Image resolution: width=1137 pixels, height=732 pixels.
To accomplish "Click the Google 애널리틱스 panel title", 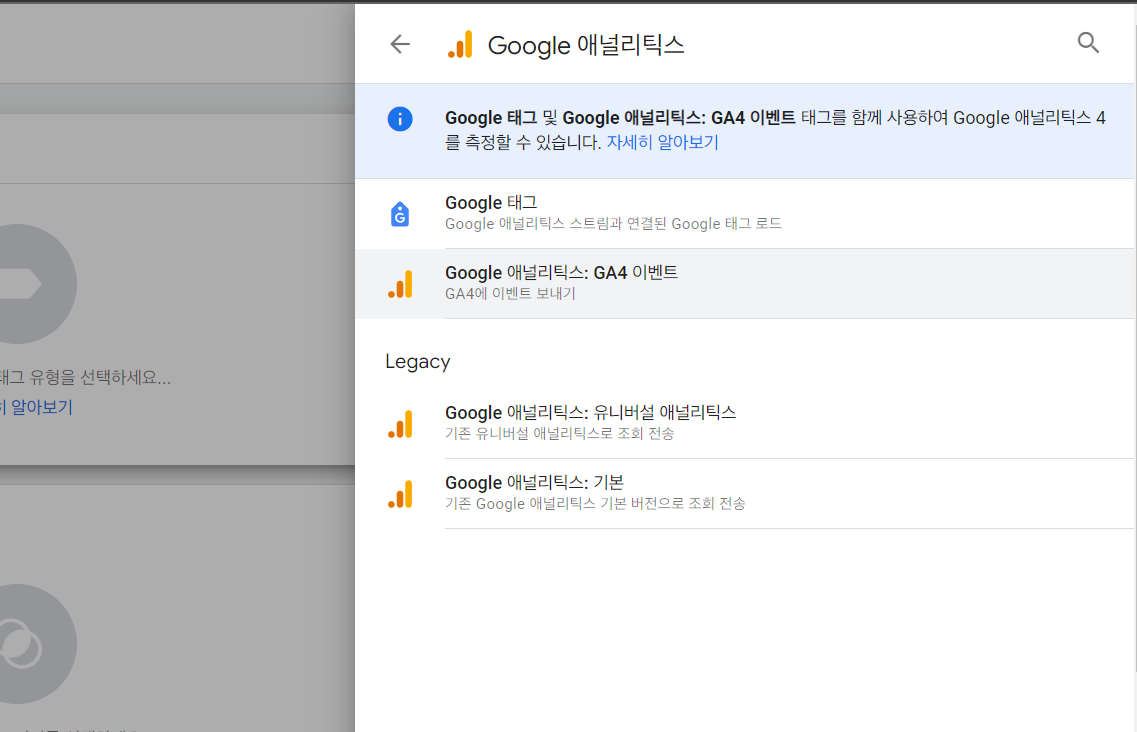I will [586, 45].
